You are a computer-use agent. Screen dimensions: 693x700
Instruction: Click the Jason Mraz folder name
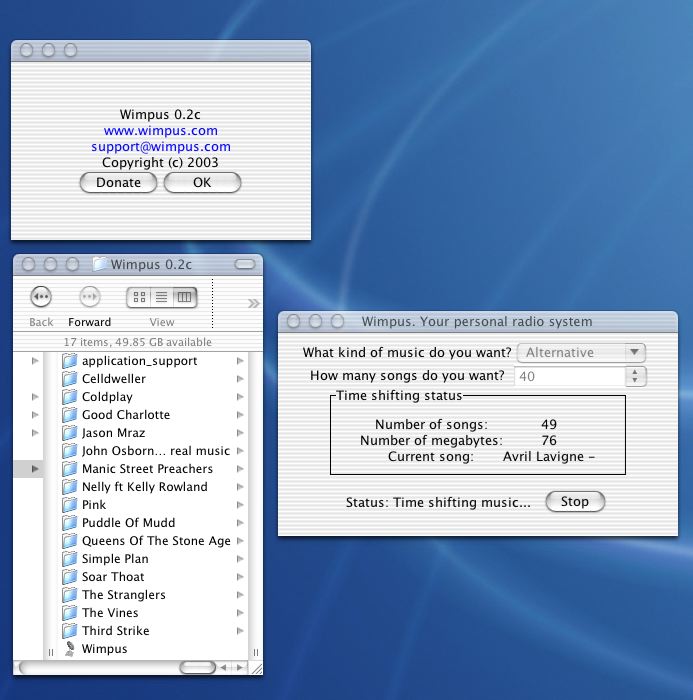point(113,433)
